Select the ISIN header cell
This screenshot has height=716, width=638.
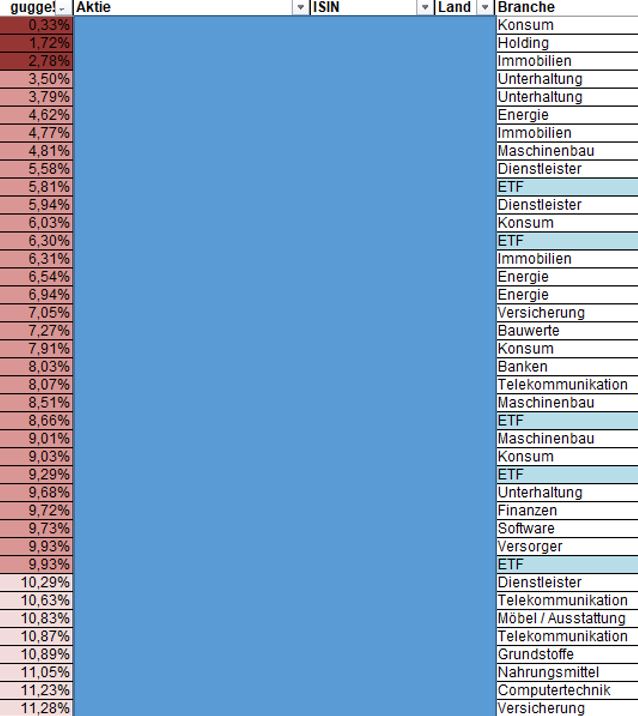tap(372, 7)
